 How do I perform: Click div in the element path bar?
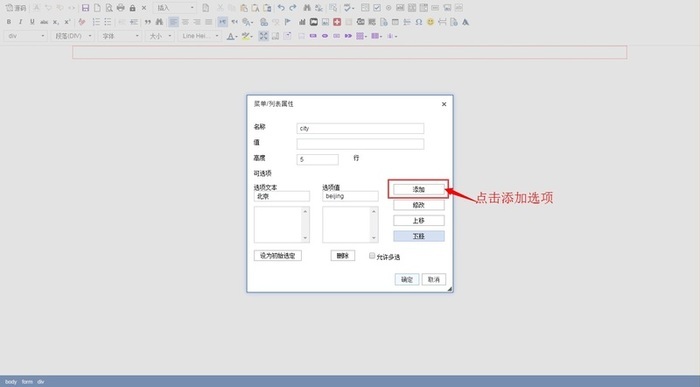click(41, 382)
